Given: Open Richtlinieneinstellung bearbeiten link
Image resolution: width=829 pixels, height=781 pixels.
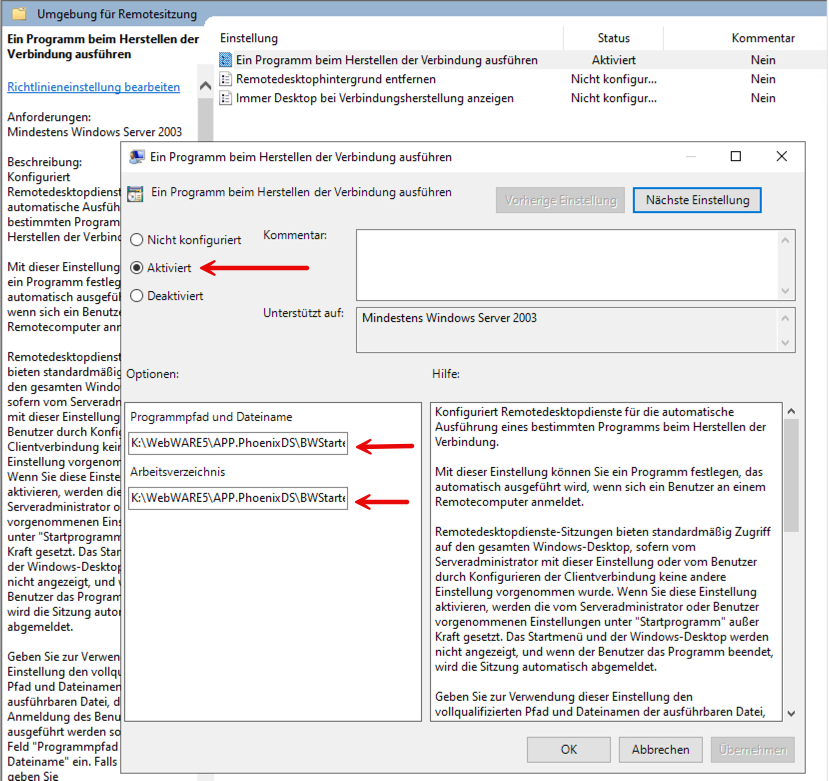Looking at the screenshot, I should pos(94,87).
